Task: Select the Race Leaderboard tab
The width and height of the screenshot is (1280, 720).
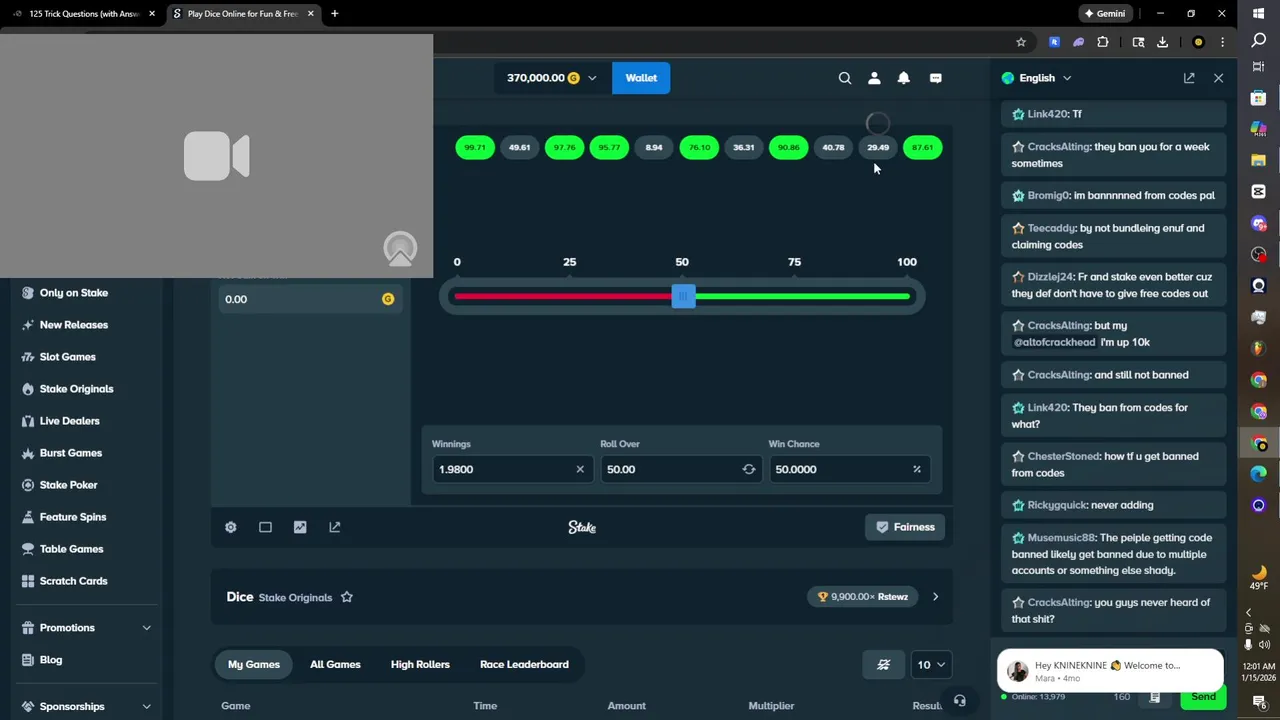Action: pos(524,664)
